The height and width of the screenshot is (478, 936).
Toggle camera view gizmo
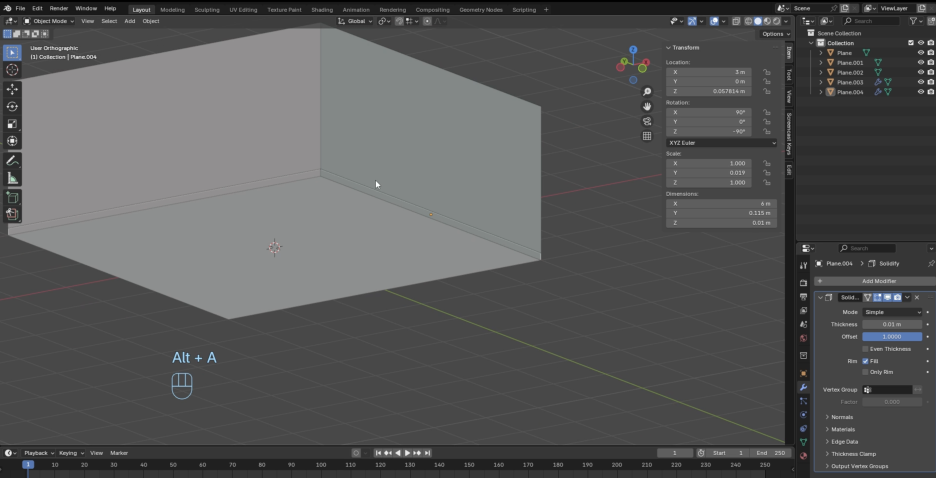(646, 121)
